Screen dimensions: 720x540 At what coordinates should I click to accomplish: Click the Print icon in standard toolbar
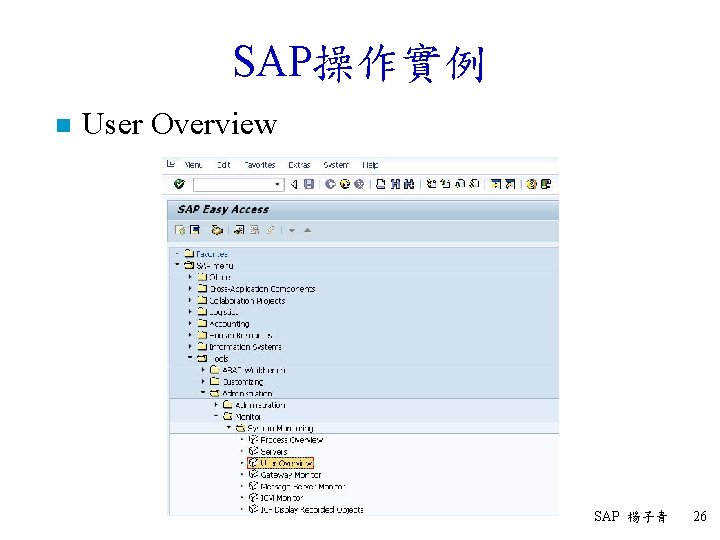[381, 184]
